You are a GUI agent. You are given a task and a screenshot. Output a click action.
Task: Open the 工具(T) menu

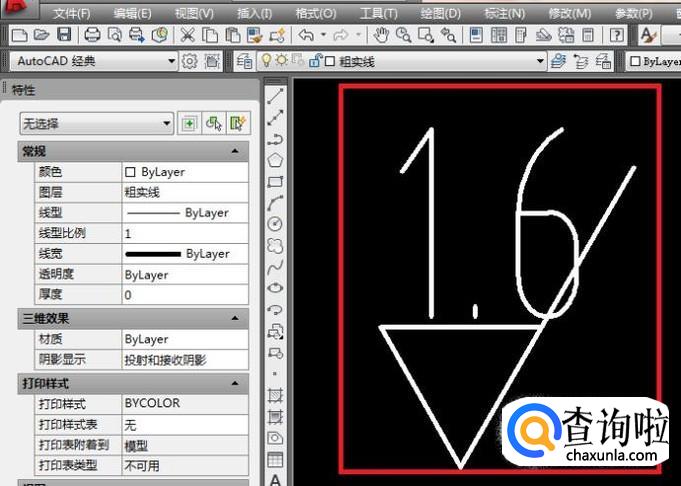tap(378, 14)
